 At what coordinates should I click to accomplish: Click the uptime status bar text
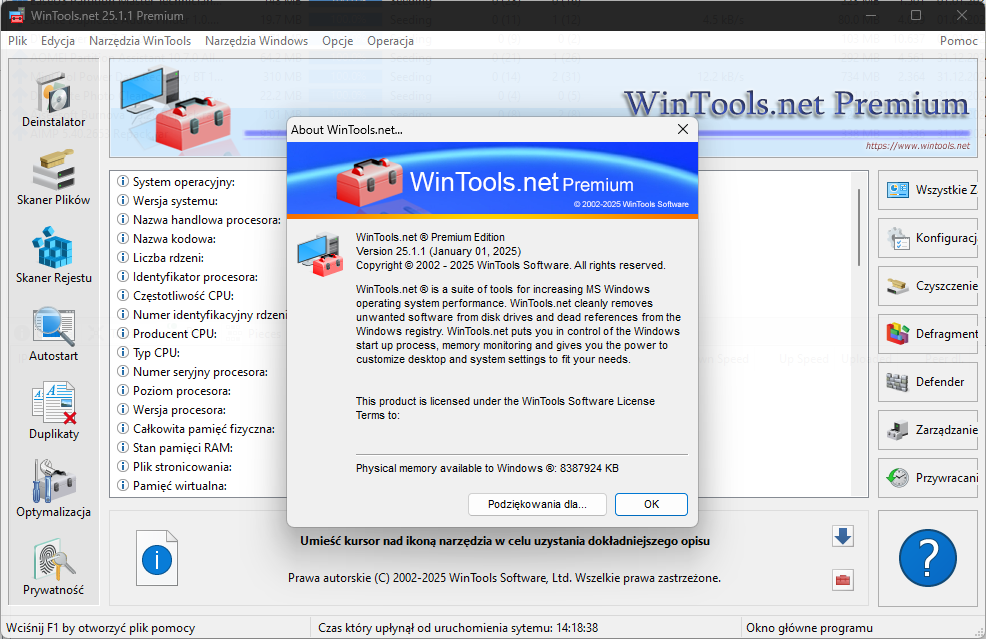click(458, 628)
